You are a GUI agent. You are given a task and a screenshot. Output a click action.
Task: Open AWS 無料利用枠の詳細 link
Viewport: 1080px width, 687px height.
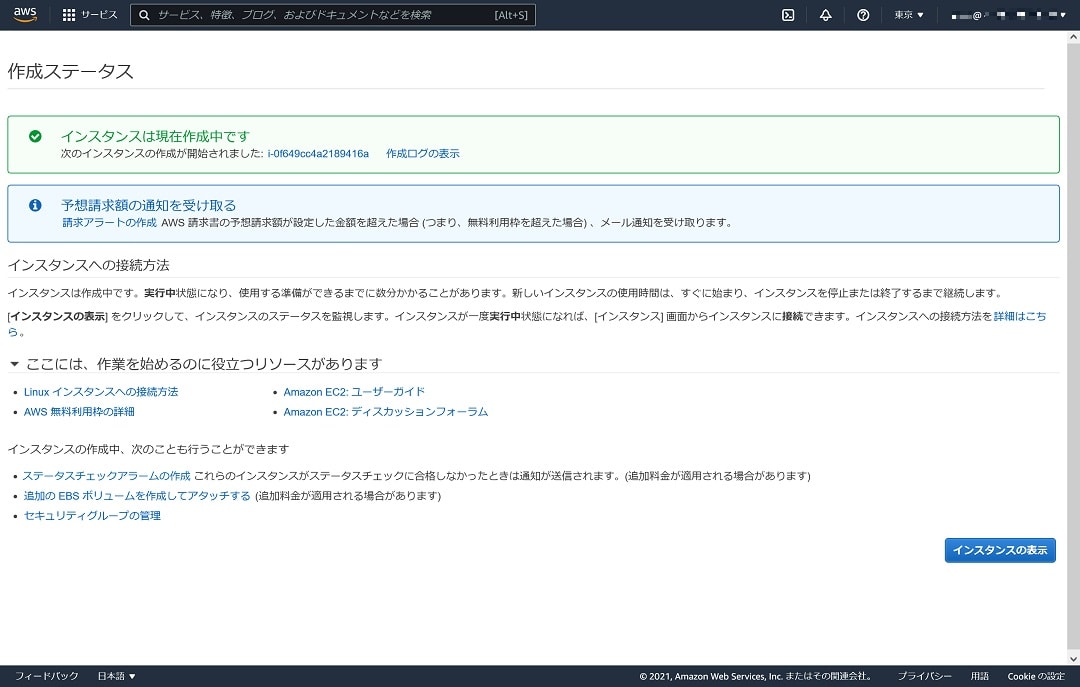point(79,412)
